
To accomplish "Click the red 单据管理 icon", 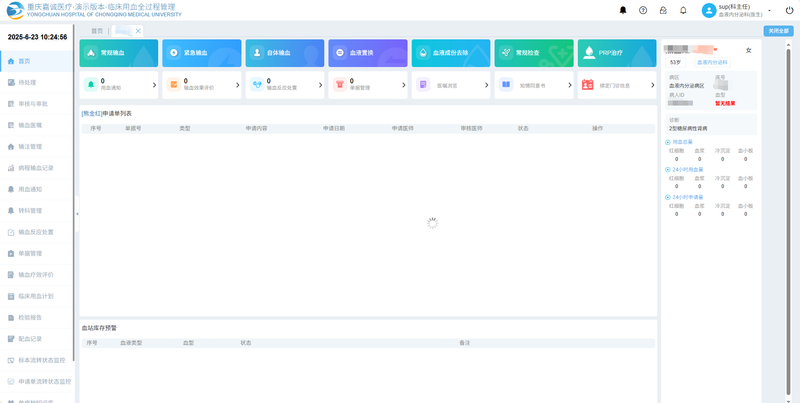I will [x=340, y=85].
